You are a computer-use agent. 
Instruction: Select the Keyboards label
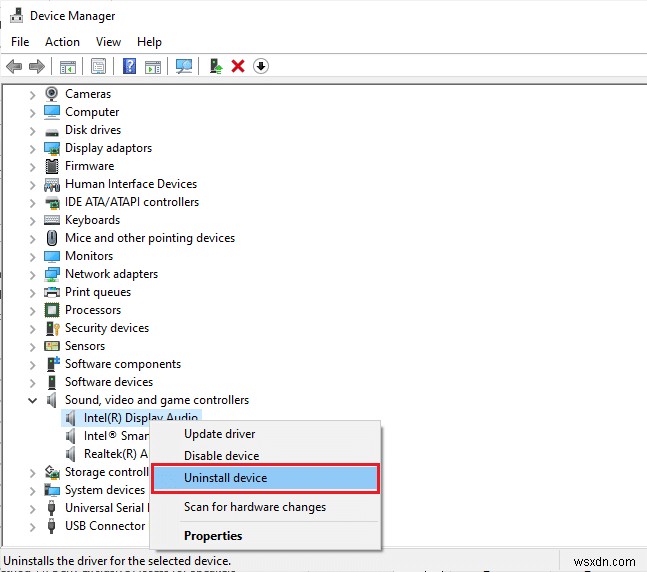[x=92, y=220]
